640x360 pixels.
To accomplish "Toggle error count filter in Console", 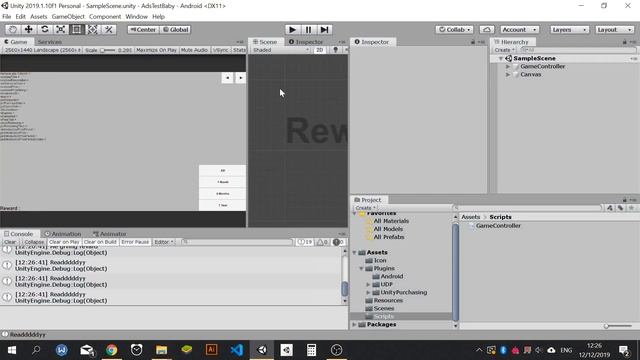I will pos(338,242).
